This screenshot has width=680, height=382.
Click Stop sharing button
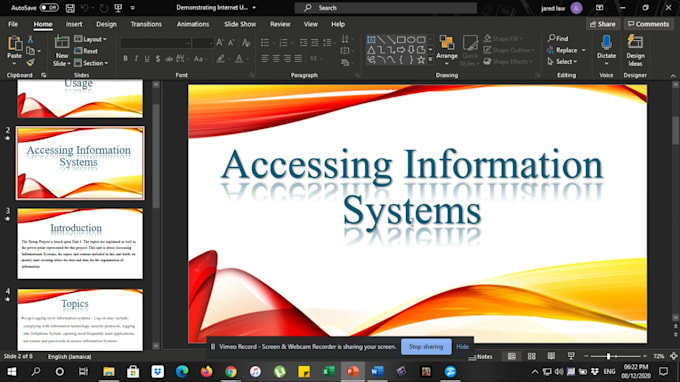coord(426,347)
